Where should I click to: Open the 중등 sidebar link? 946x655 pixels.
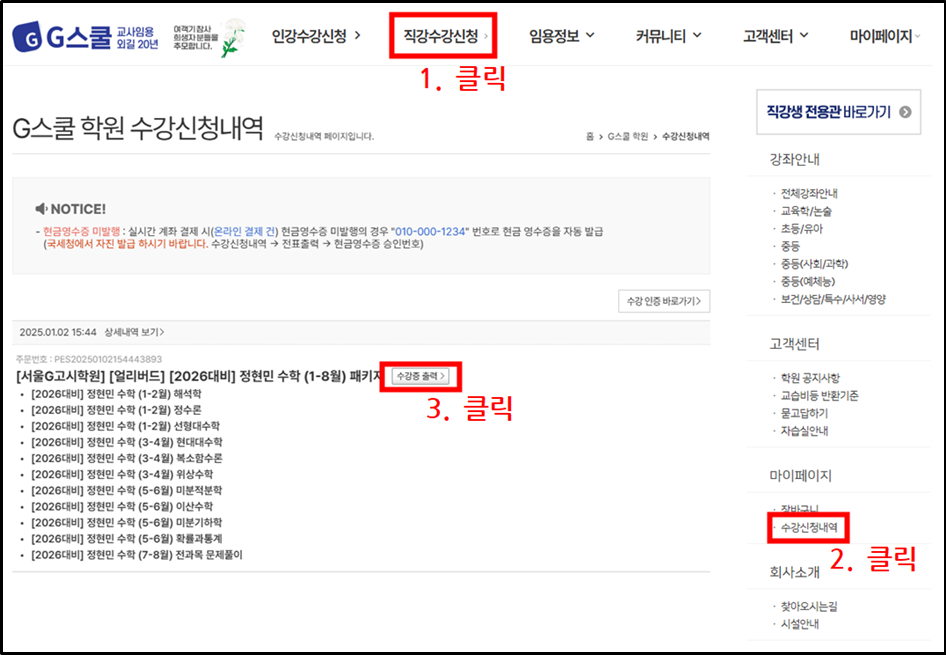click(x=790, y=246)
